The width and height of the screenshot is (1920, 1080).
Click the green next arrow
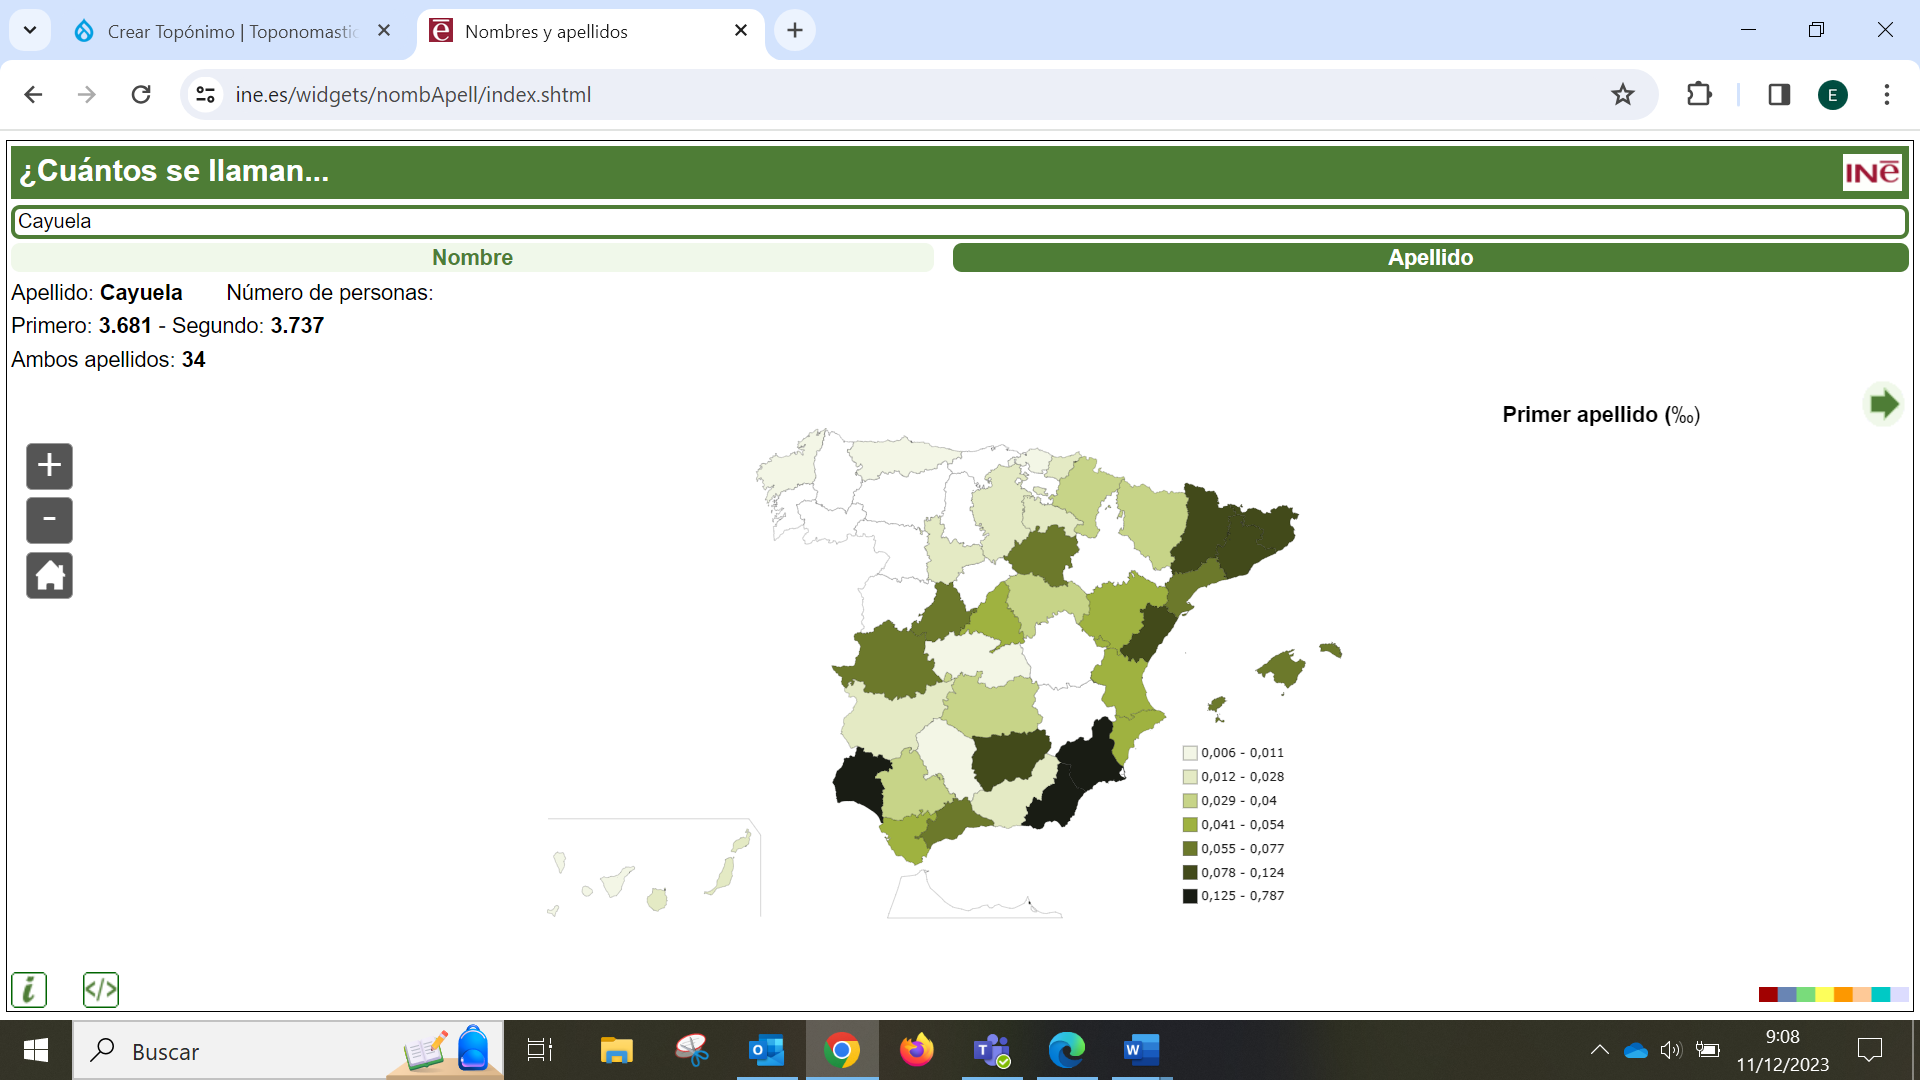point(1883,405)
